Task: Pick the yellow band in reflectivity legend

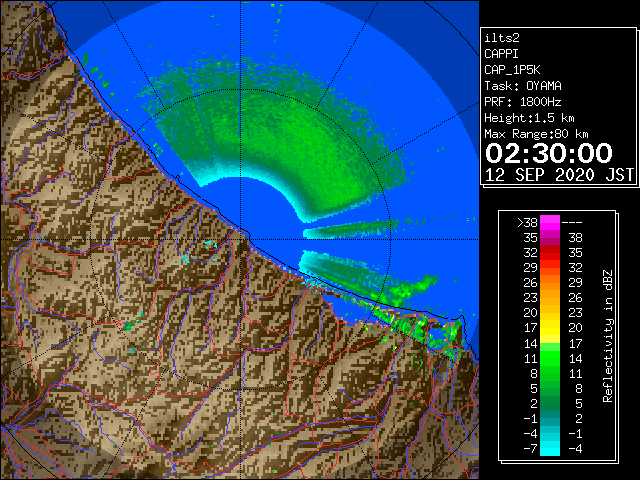Action: click(x=550, y=328)
